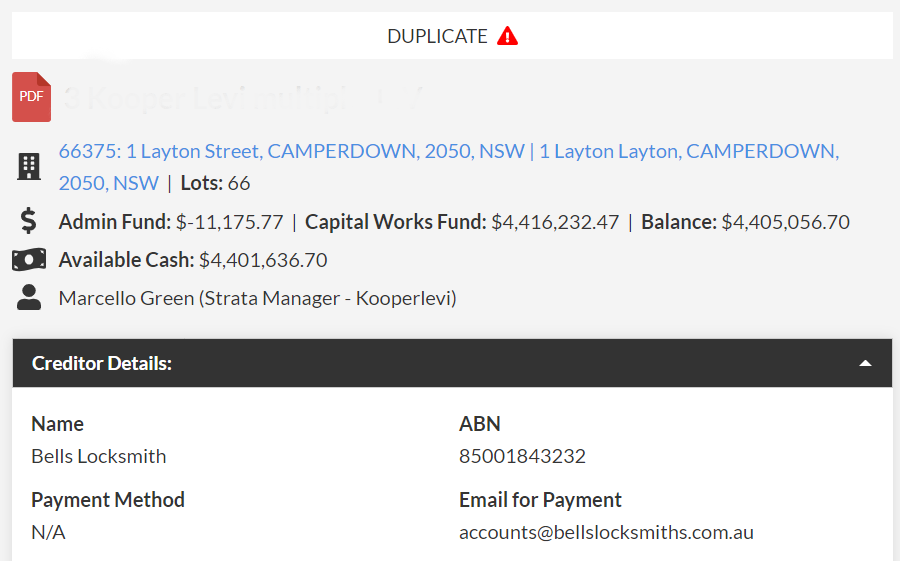Click the dollar sign fund icon
Viewport: 900px width, 561px height.
30,222
